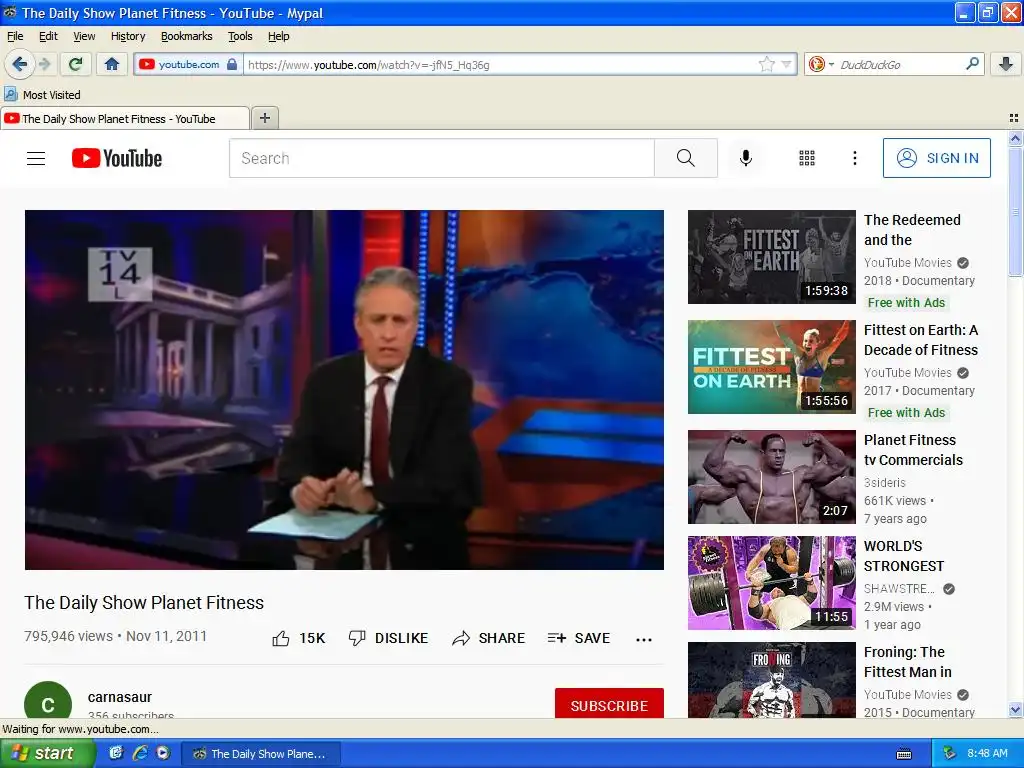The height and width of the screenshot is (768, 1024).
Task: Open the Edit menu
Action: click(48, 36)
